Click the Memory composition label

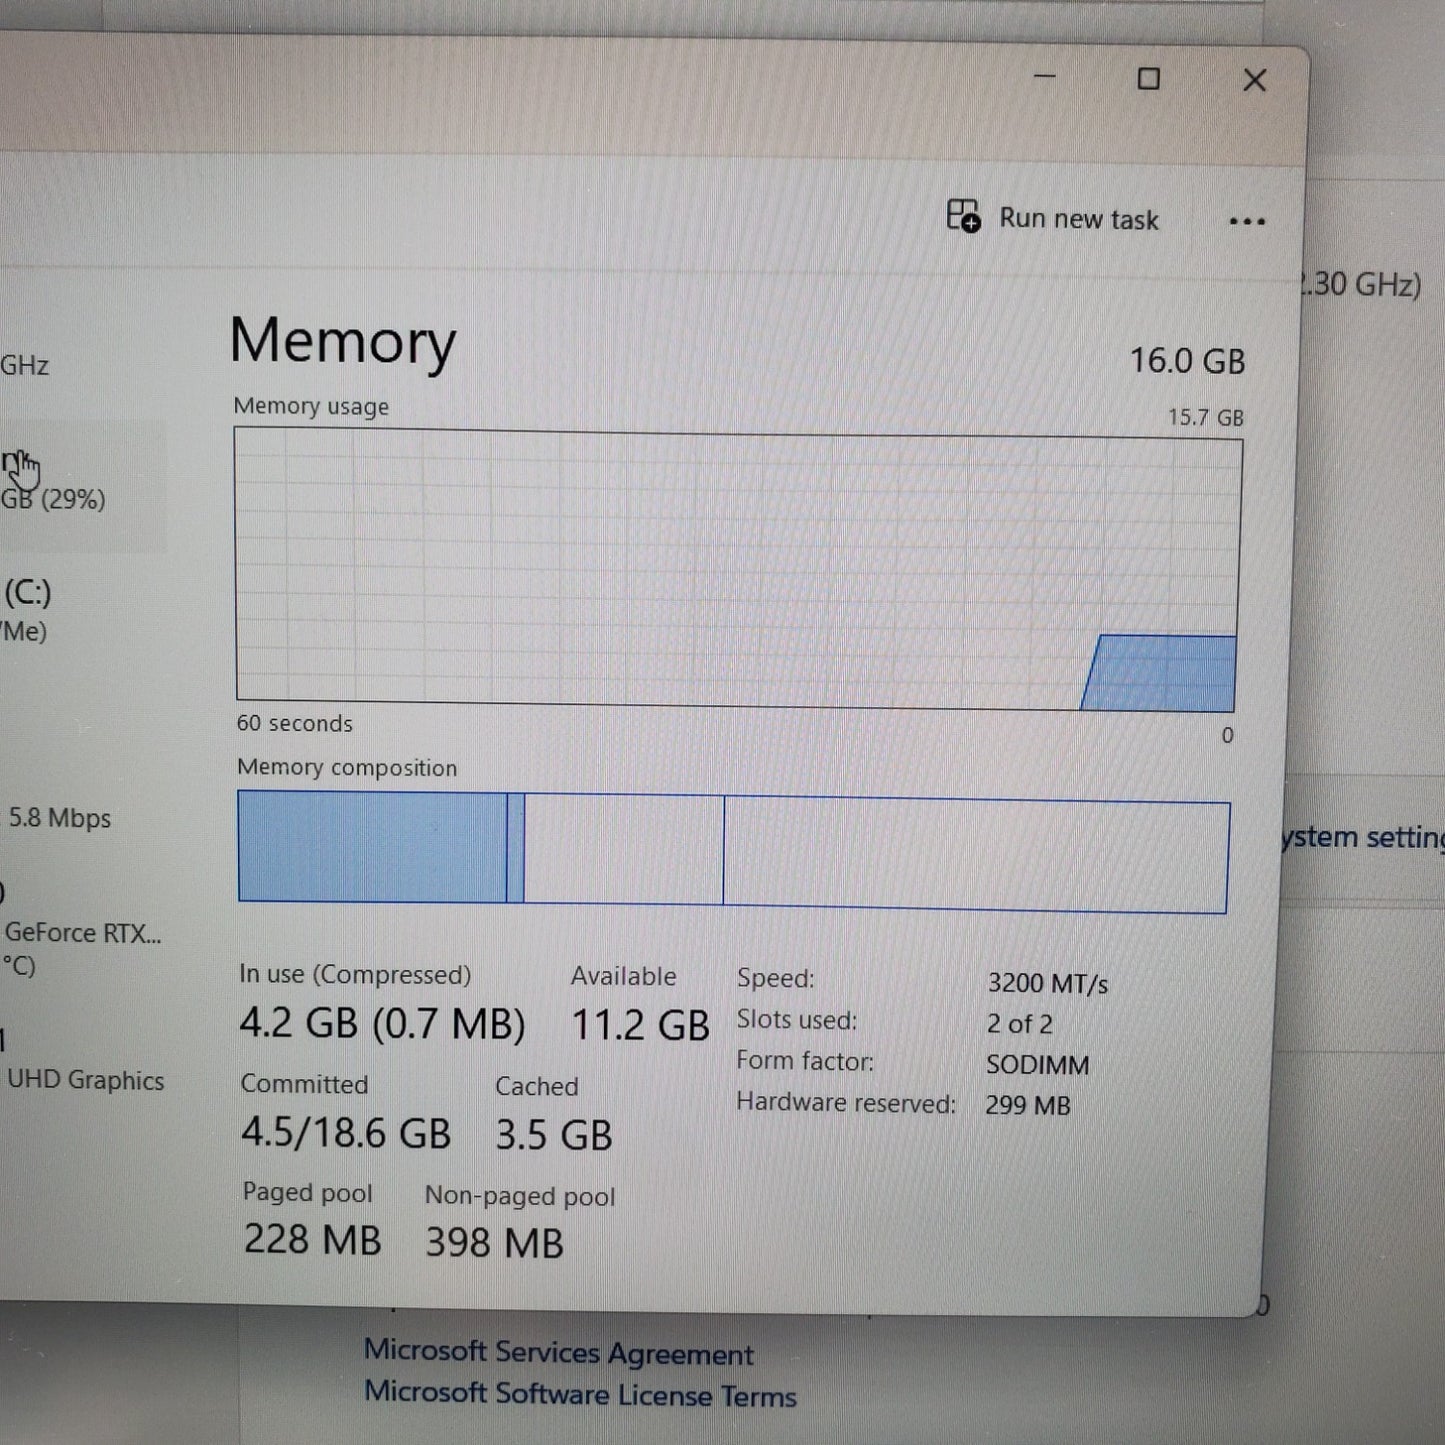[347, 767]
